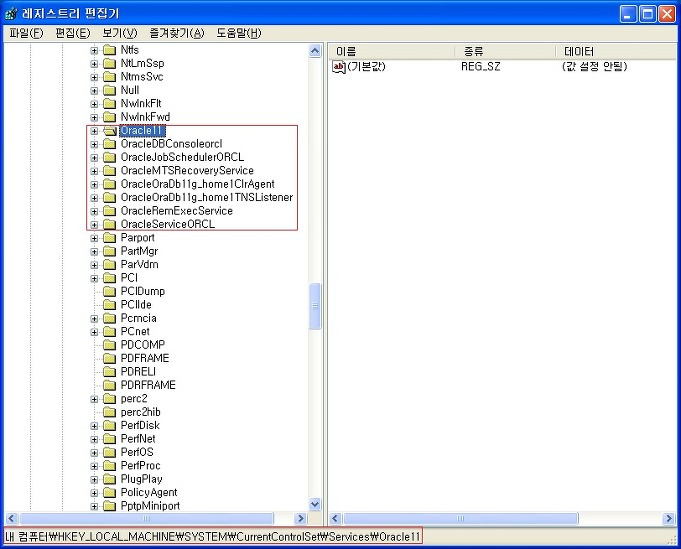Image resolution: width=681 pixels, height=549 pixels.
Task: Click the NwlnkFwd folder icon
Action: click(109, 117)
